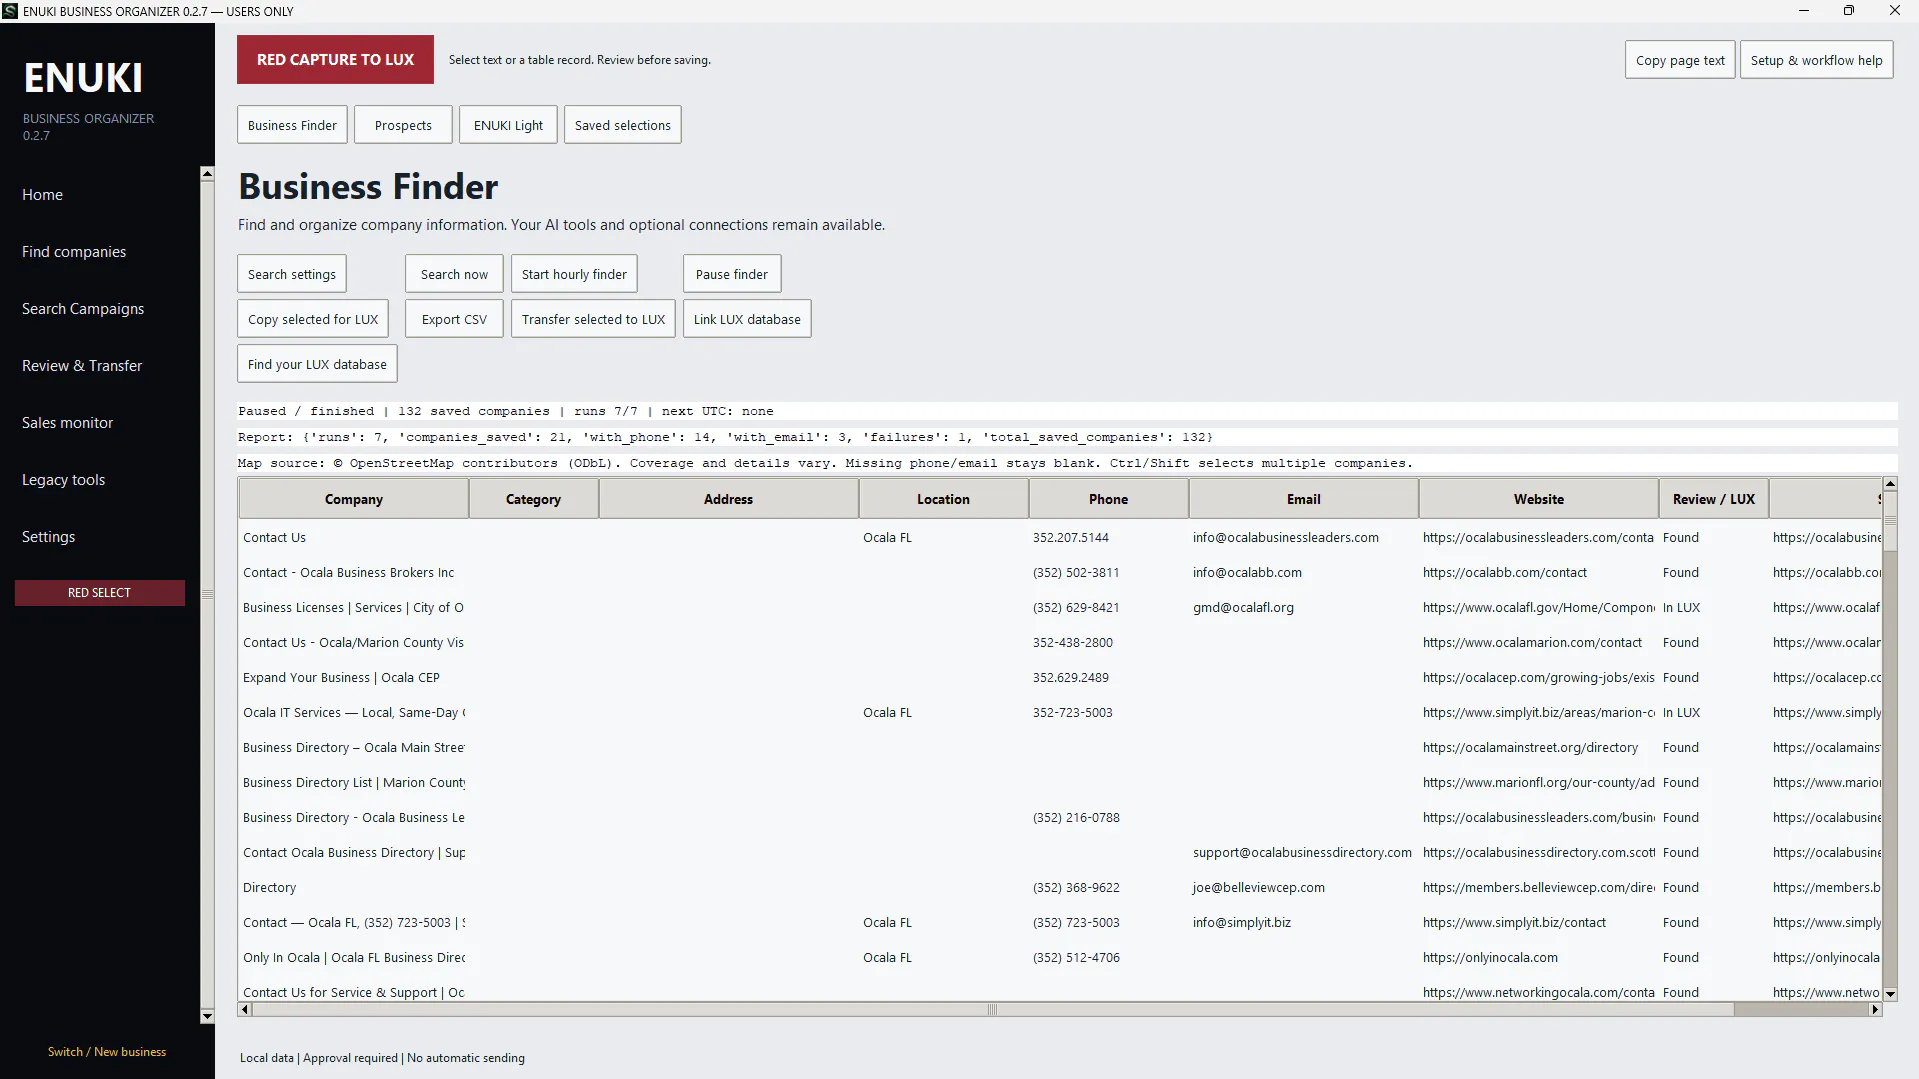Click the Phone column header
The image size is (1919, 1079).
(x=1108, y=499)
